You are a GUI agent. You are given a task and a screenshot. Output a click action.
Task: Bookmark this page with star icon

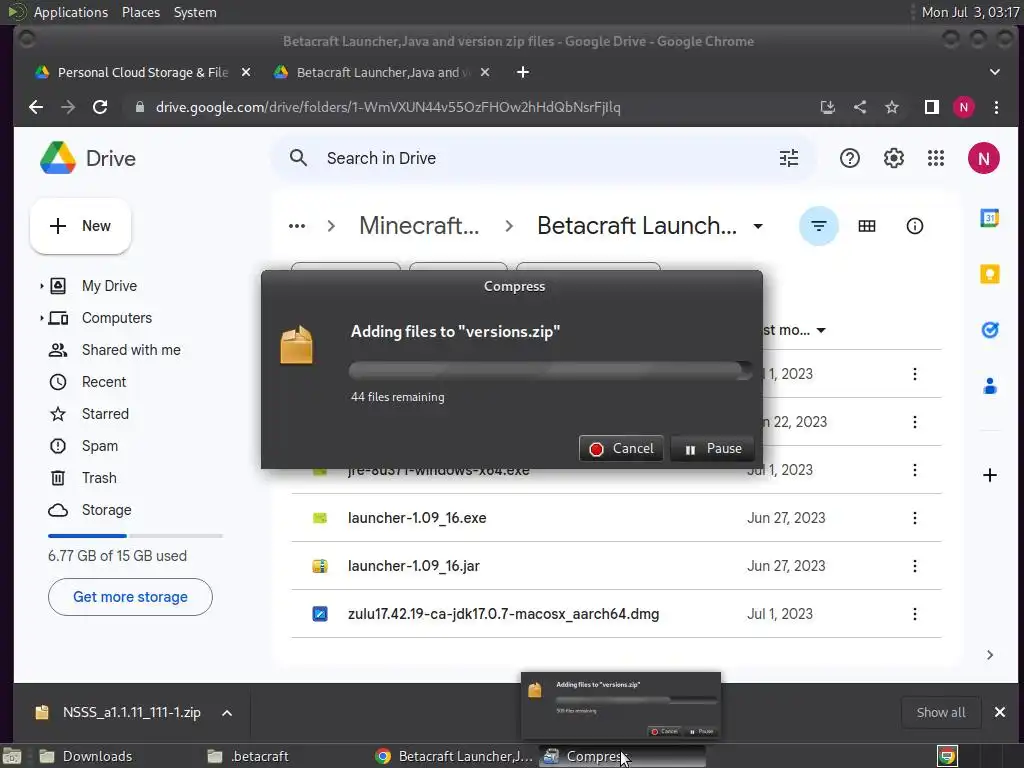tap(891, 107)
